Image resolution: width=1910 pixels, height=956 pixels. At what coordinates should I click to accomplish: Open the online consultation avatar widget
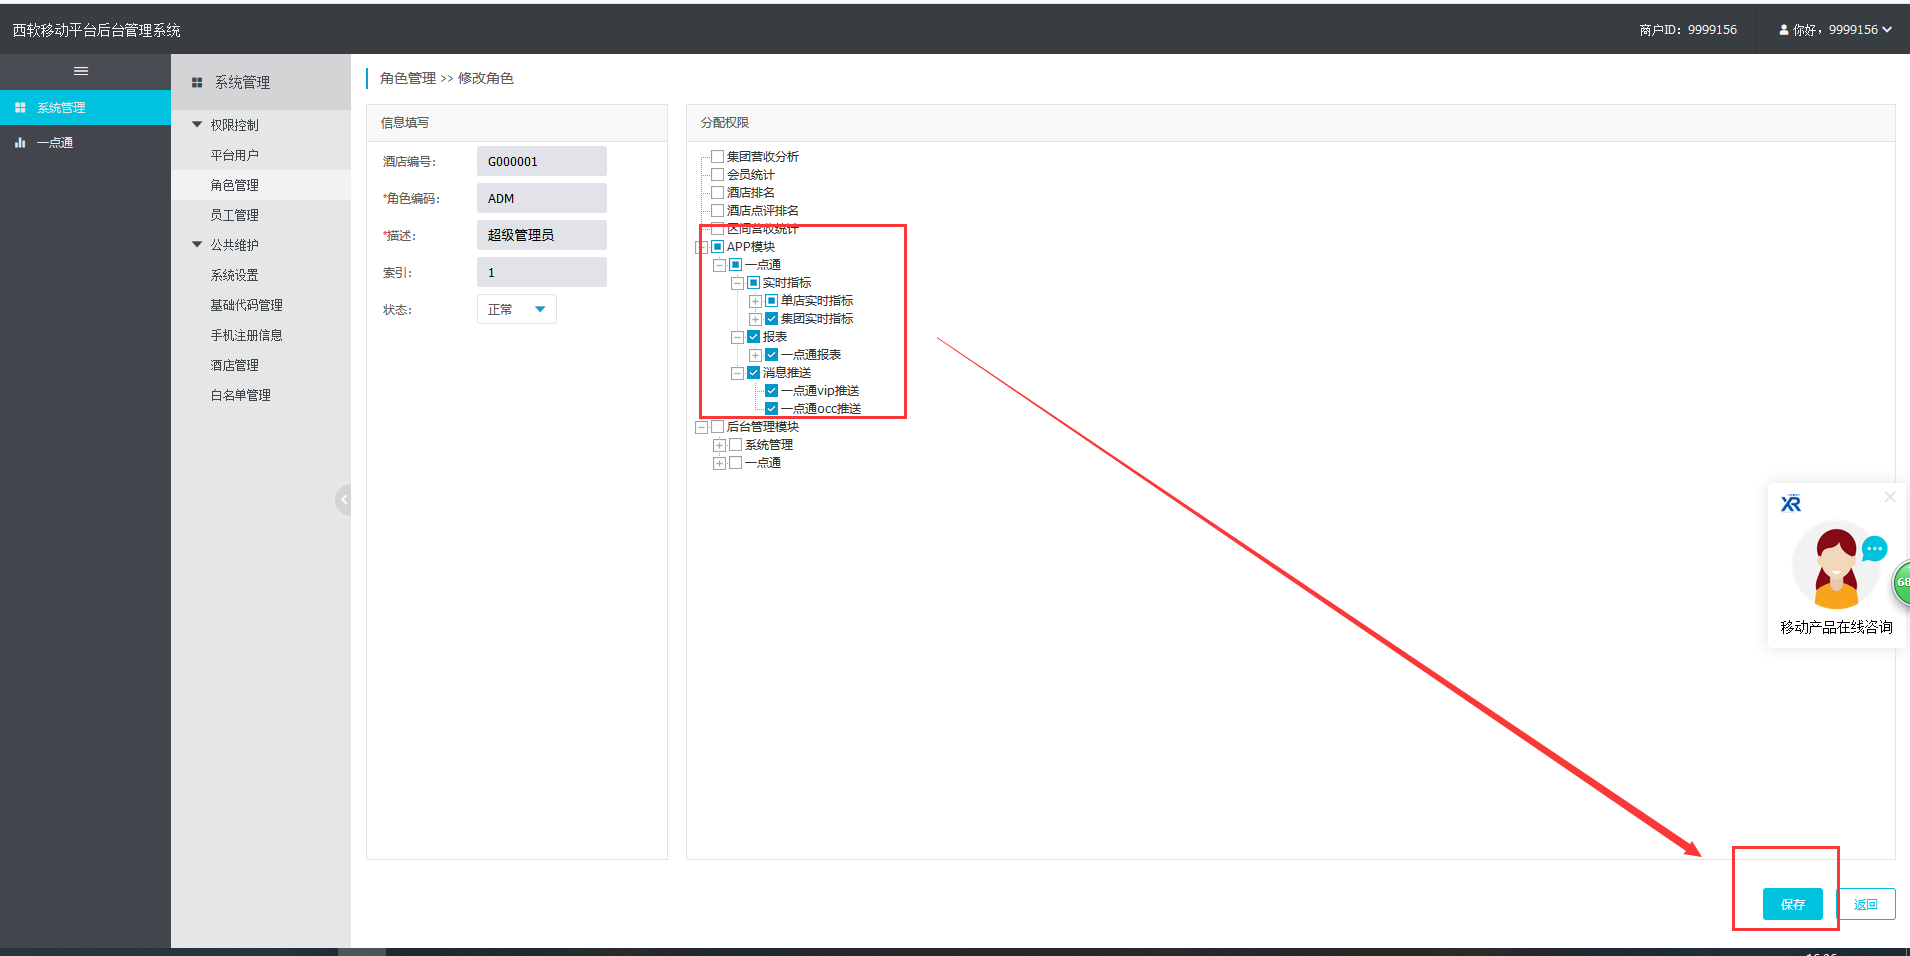(x=1836, y=565)
